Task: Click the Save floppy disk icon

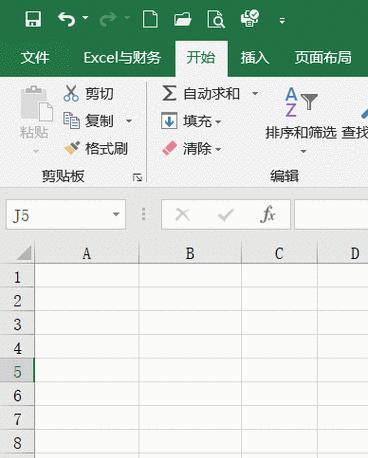Action: click(x=33, y=19)
